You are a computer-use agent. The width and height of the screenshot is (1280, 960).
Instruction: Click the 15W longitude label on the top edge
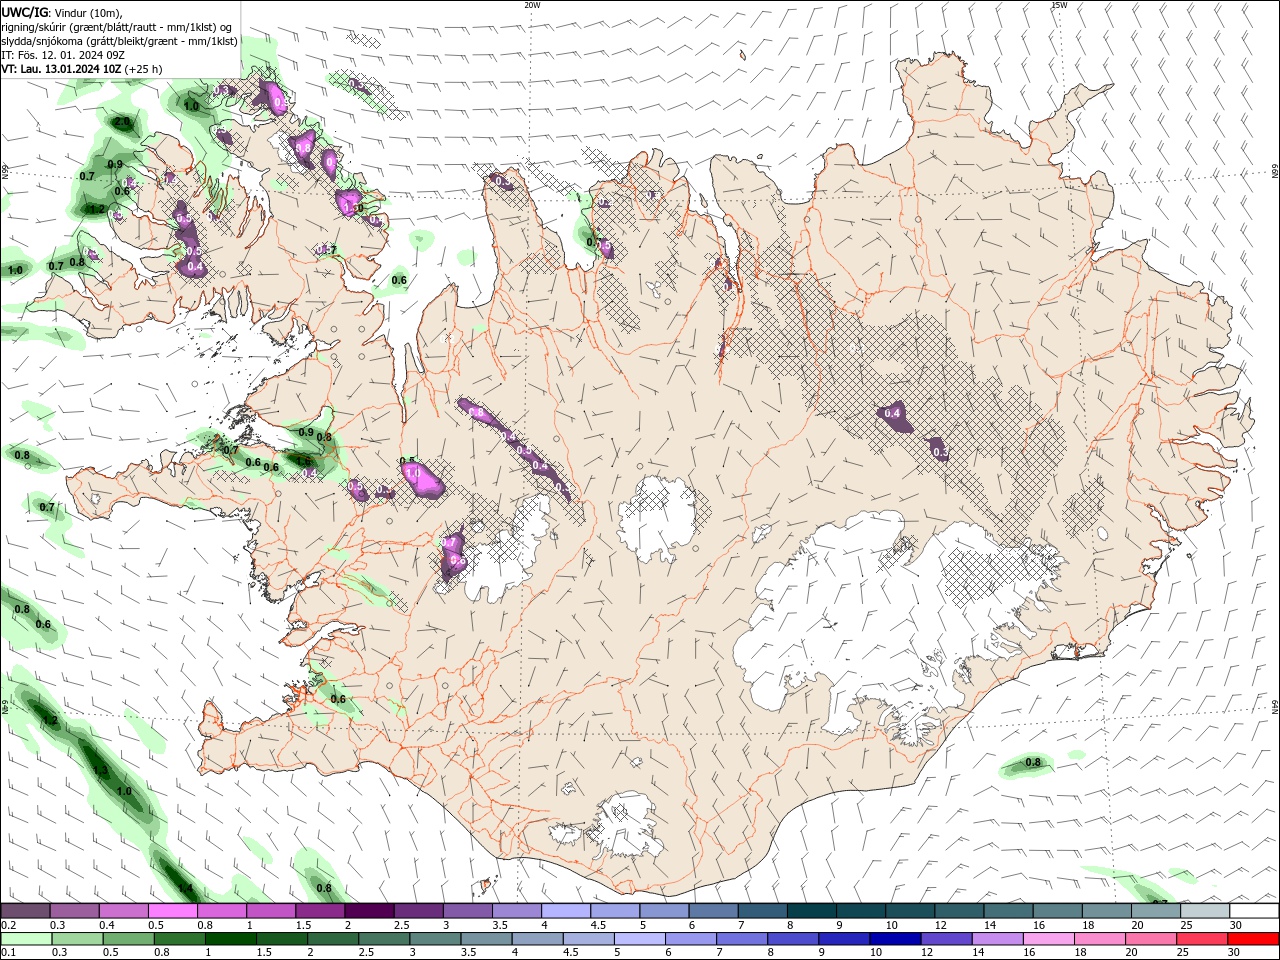click(x=1059, y=5)
